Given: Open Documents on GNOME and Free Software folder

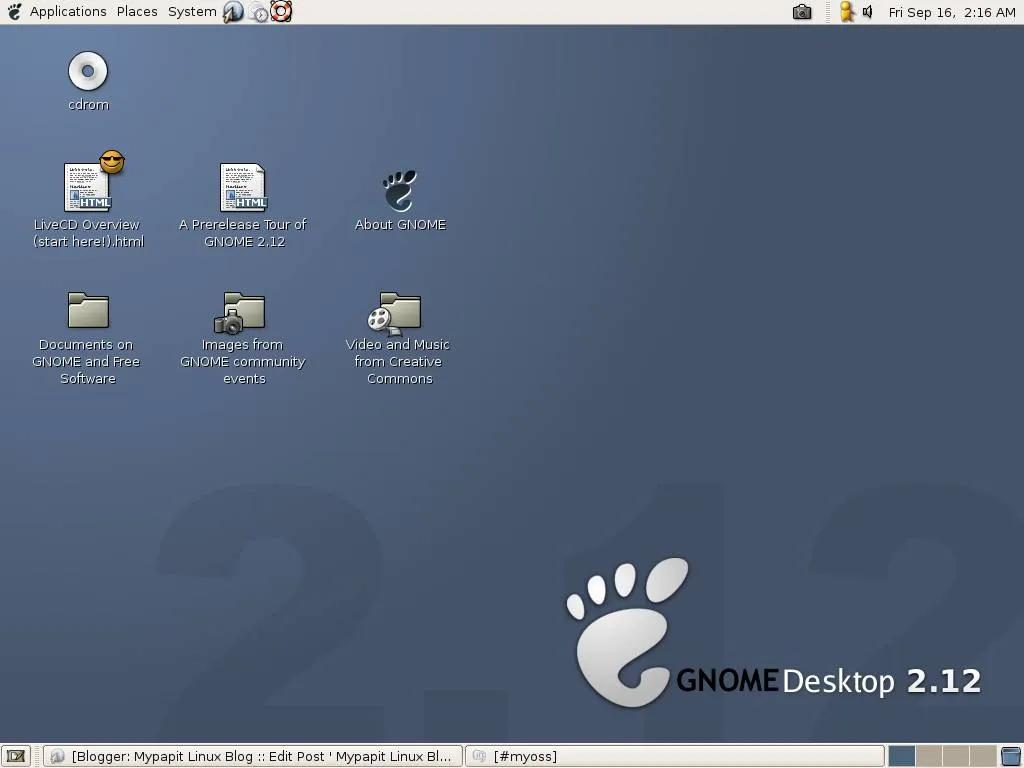Looking at the screenshot, I should point(87,310).
